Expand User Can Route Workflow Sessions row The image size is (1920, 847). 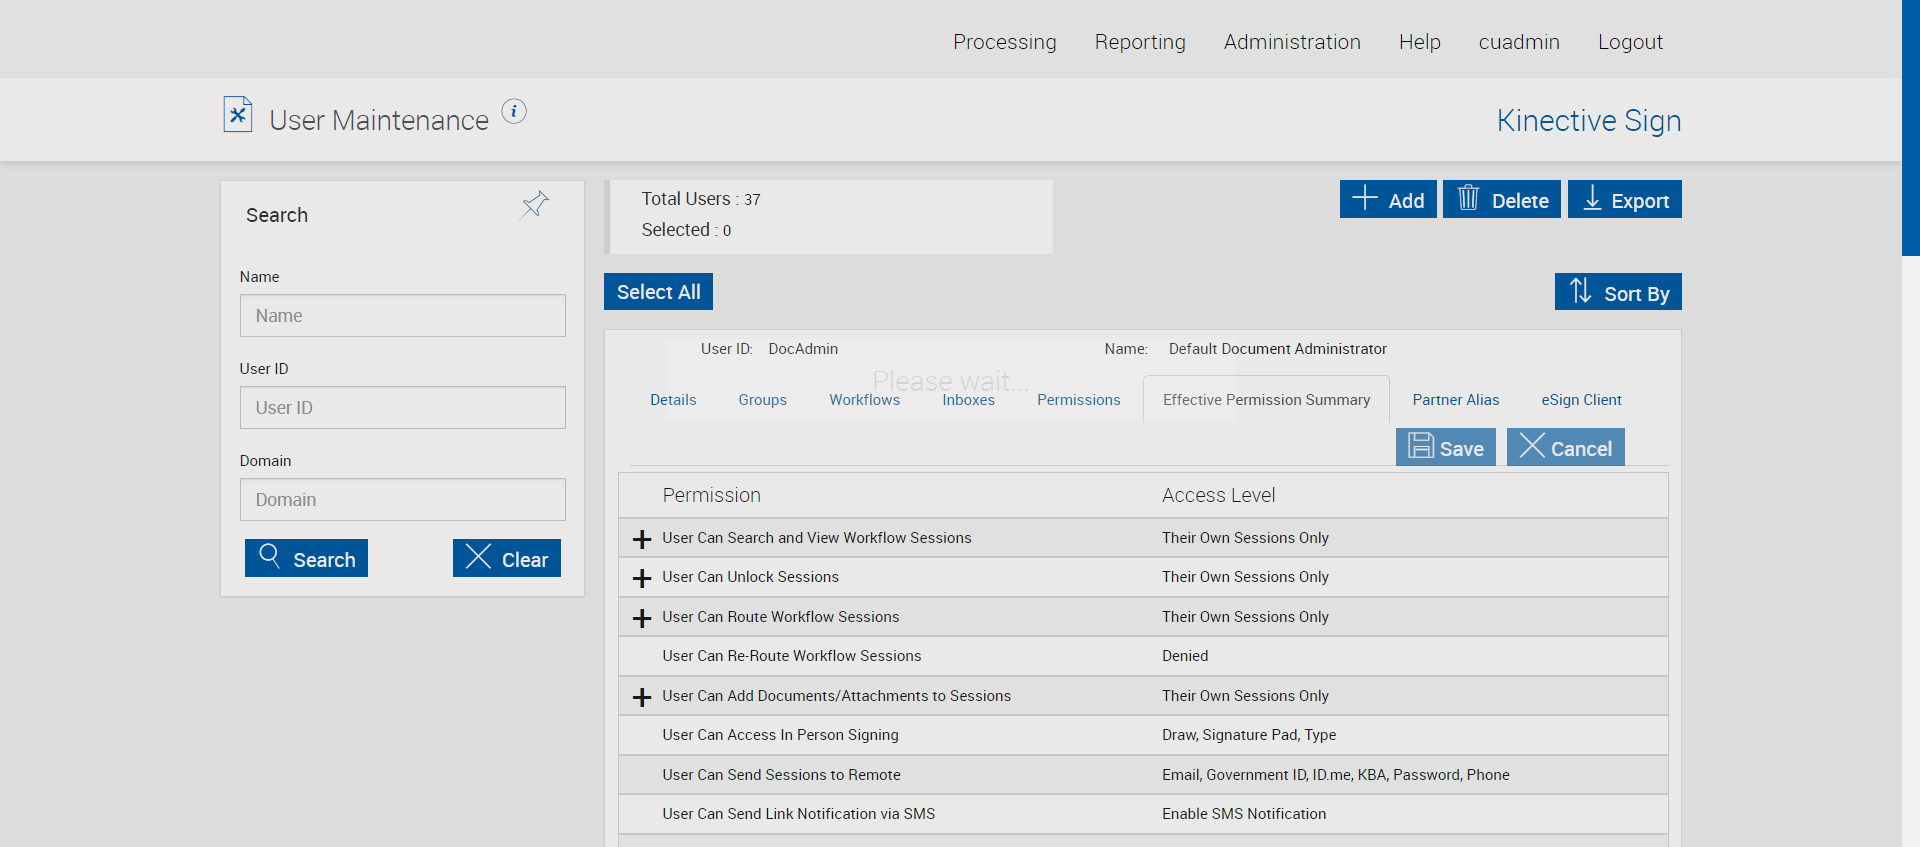tap(642, 618)
